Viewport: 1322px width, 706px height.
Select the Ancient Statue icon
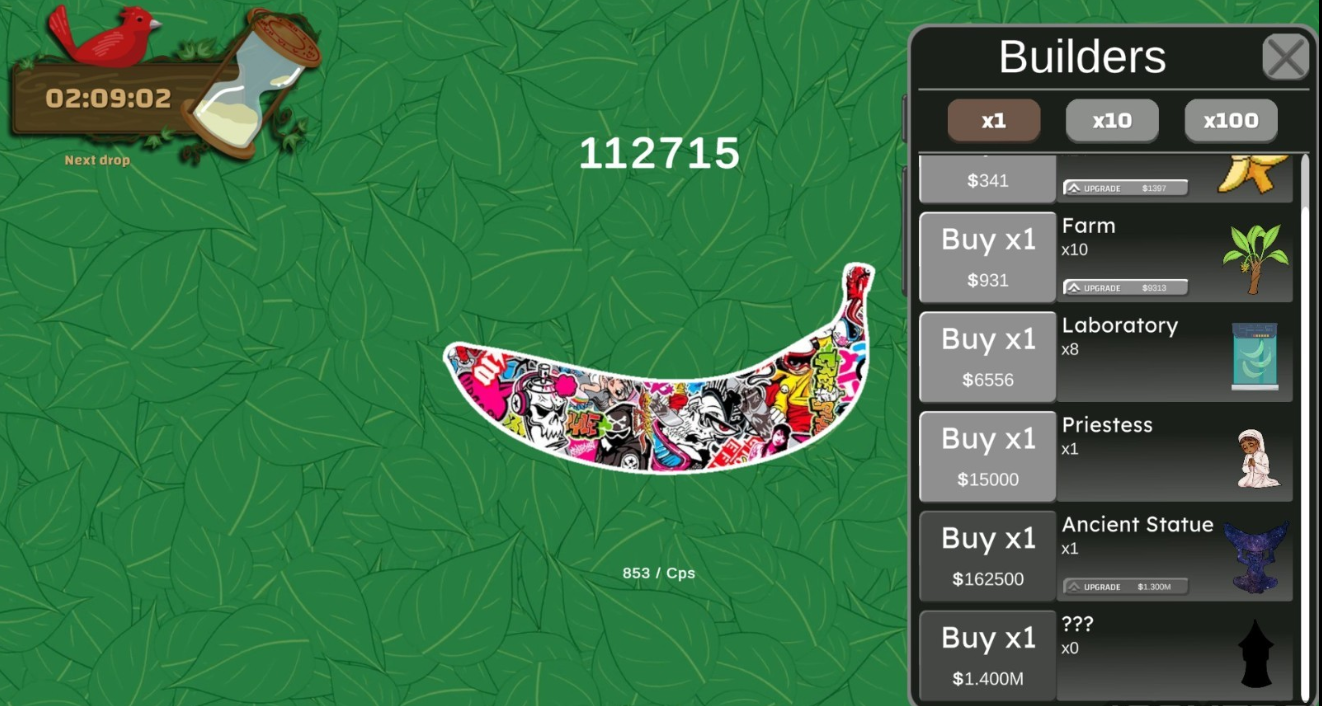pos(1255,557)
